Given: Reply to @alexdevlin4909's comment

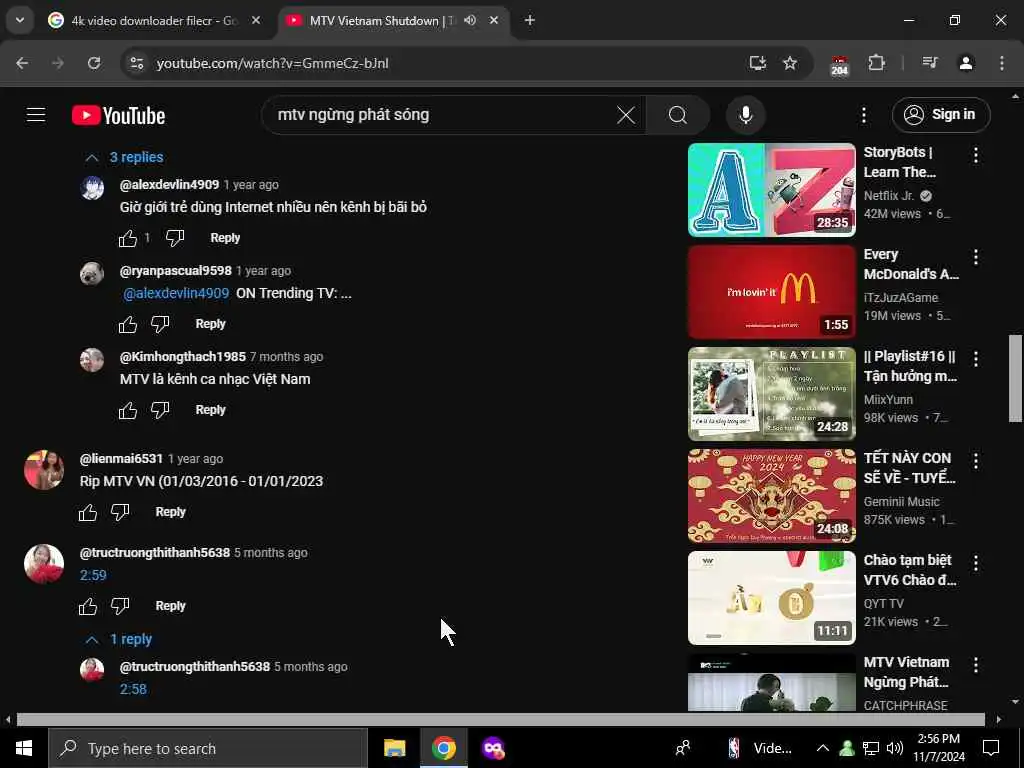Looking at the screenshot, I should pyautogui.click(x=225, y=238).
